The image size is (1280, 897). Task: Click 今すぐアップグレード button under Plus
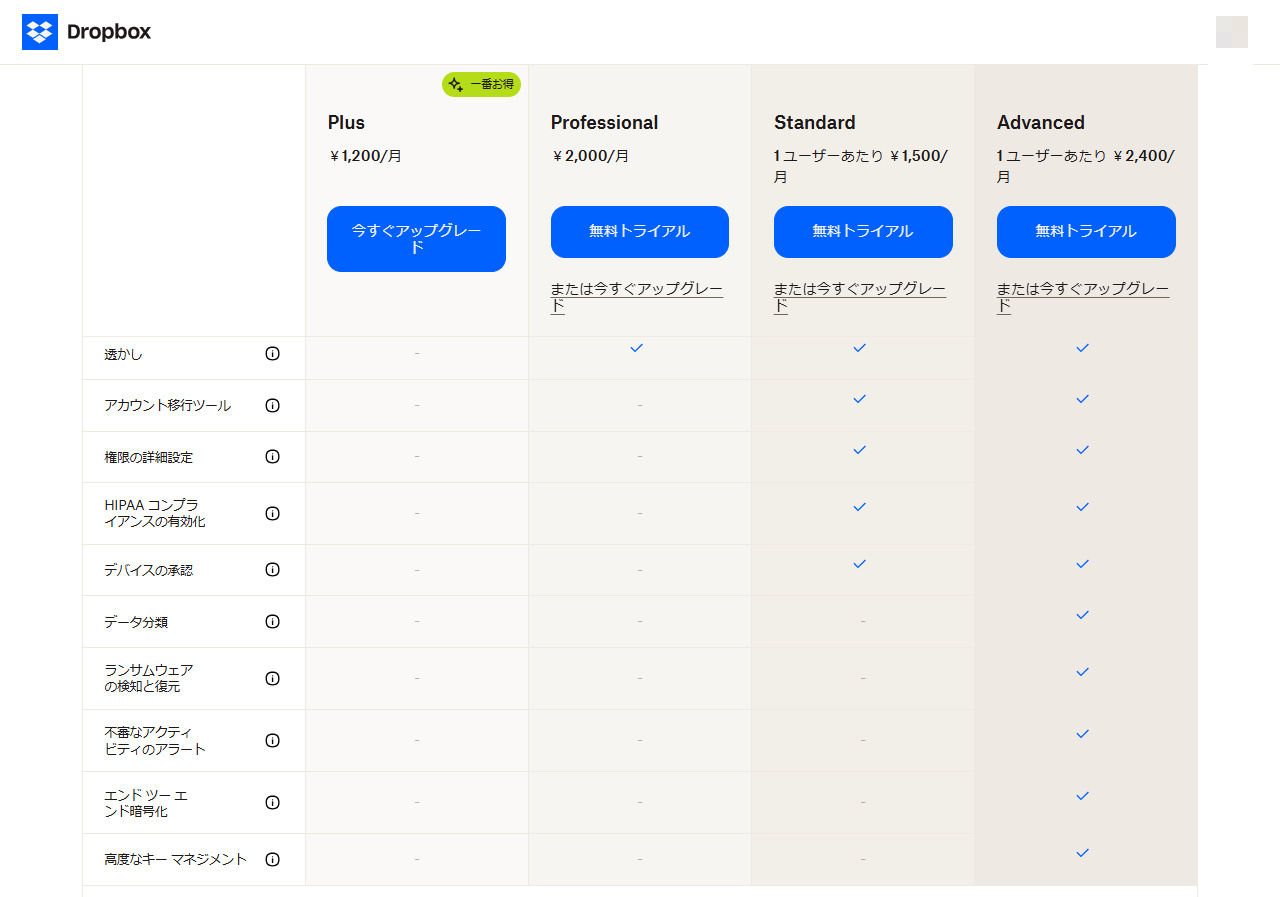click(416, 239)
